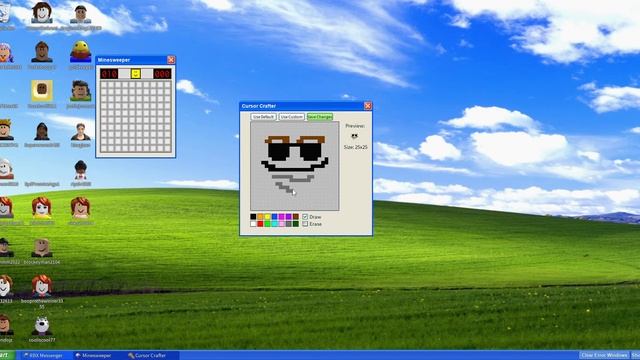Image resolution: width=640 pixels, height=360 pixels.
Task: Open the yellow duck avatar desktop icon
Action: (80, 52)
